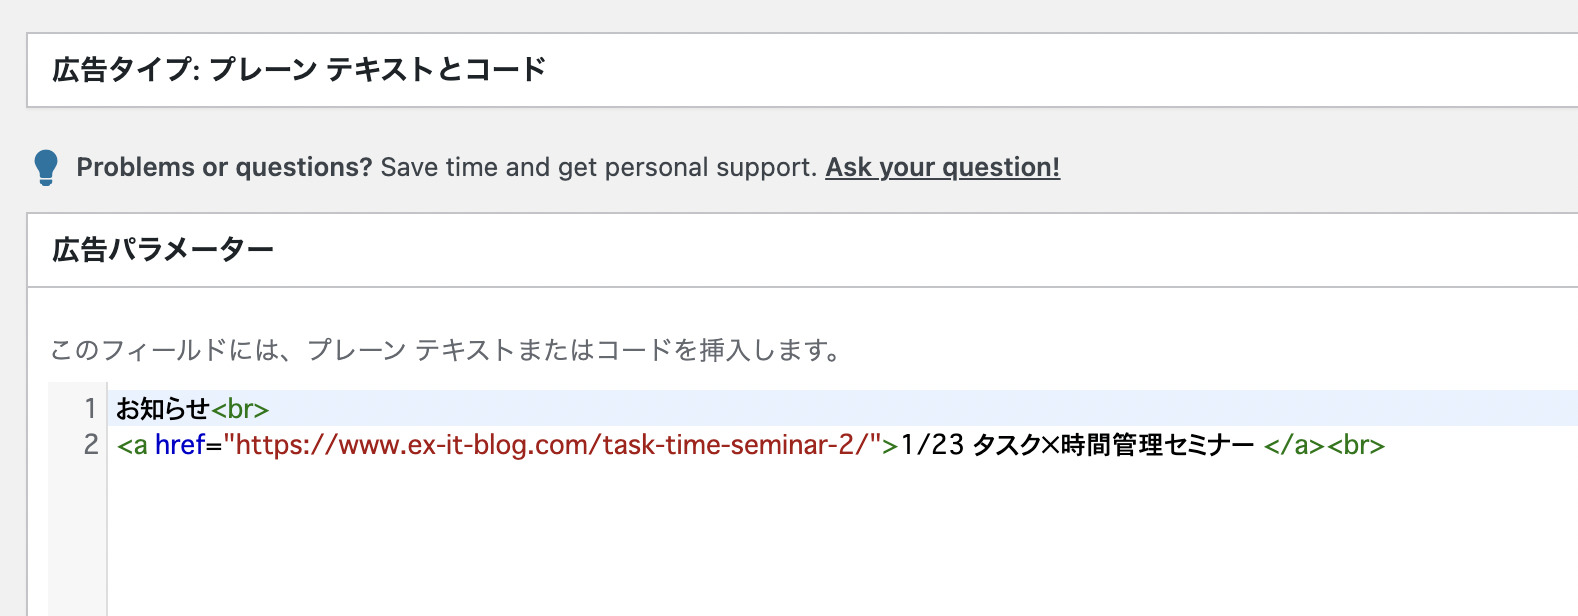This screenshot has width=1578, height=616.
Task: Select line number 2 in code gutter
Action: point(90,444)
